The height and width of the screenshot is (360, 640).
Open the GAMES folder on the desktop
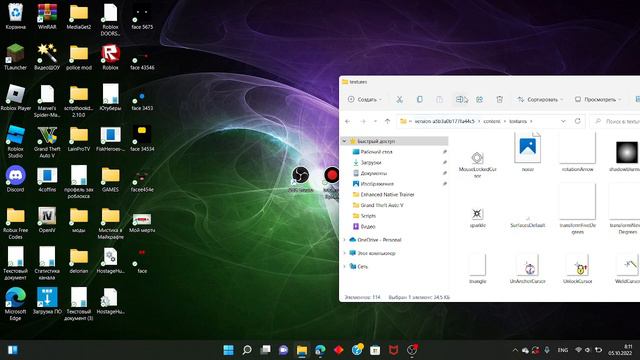[x=111, y=179]
